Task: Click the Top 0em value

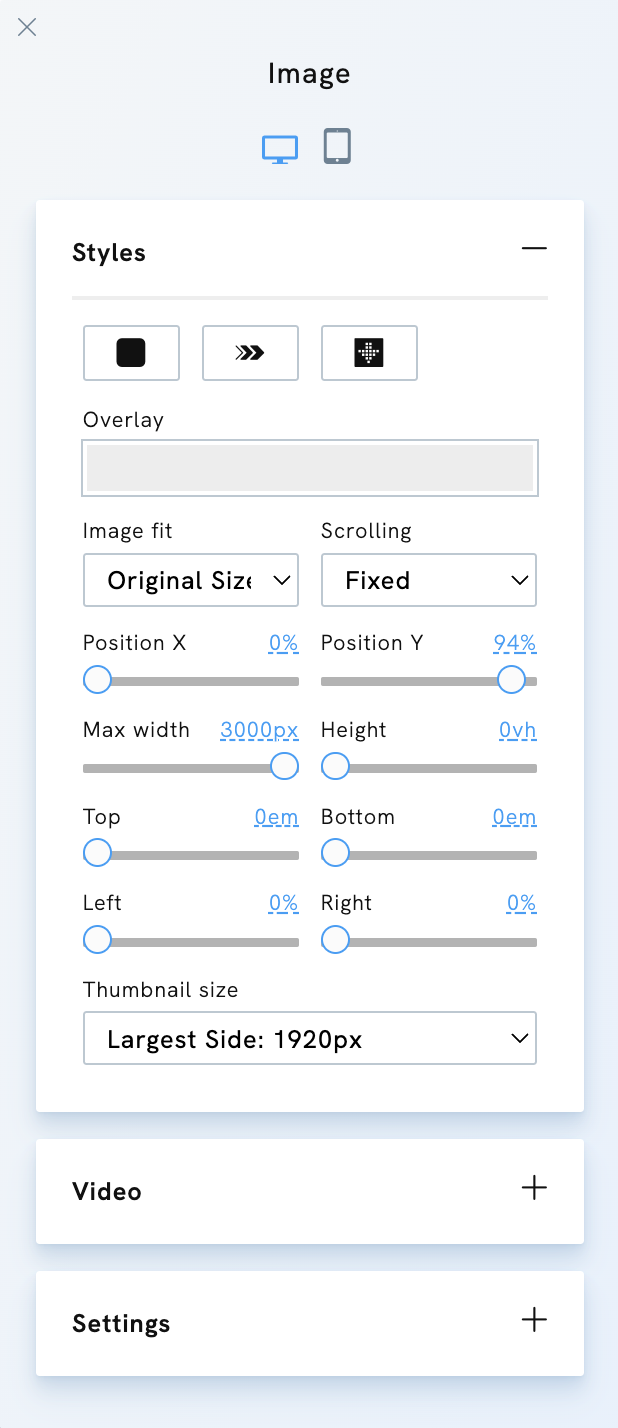Action: (x=276, y=816)
